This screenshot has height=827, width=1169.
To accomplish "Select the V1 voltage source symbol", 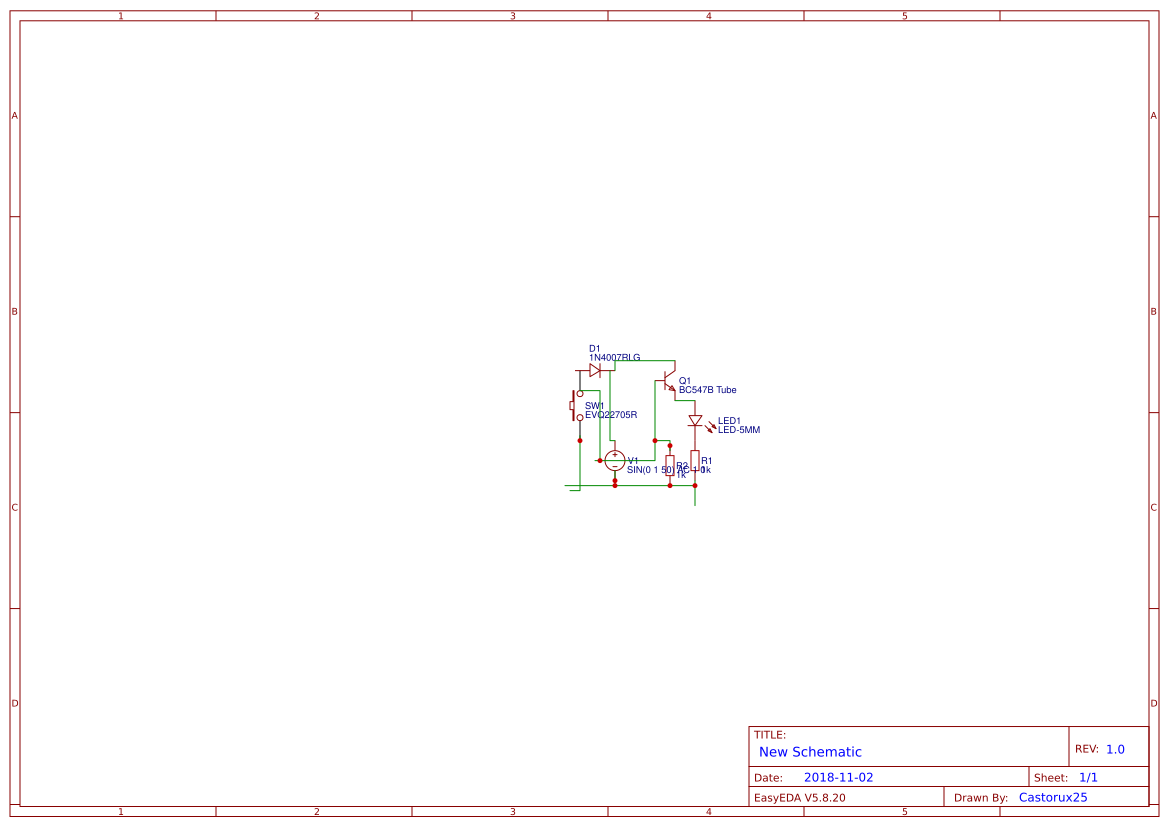I will [615, 461].
